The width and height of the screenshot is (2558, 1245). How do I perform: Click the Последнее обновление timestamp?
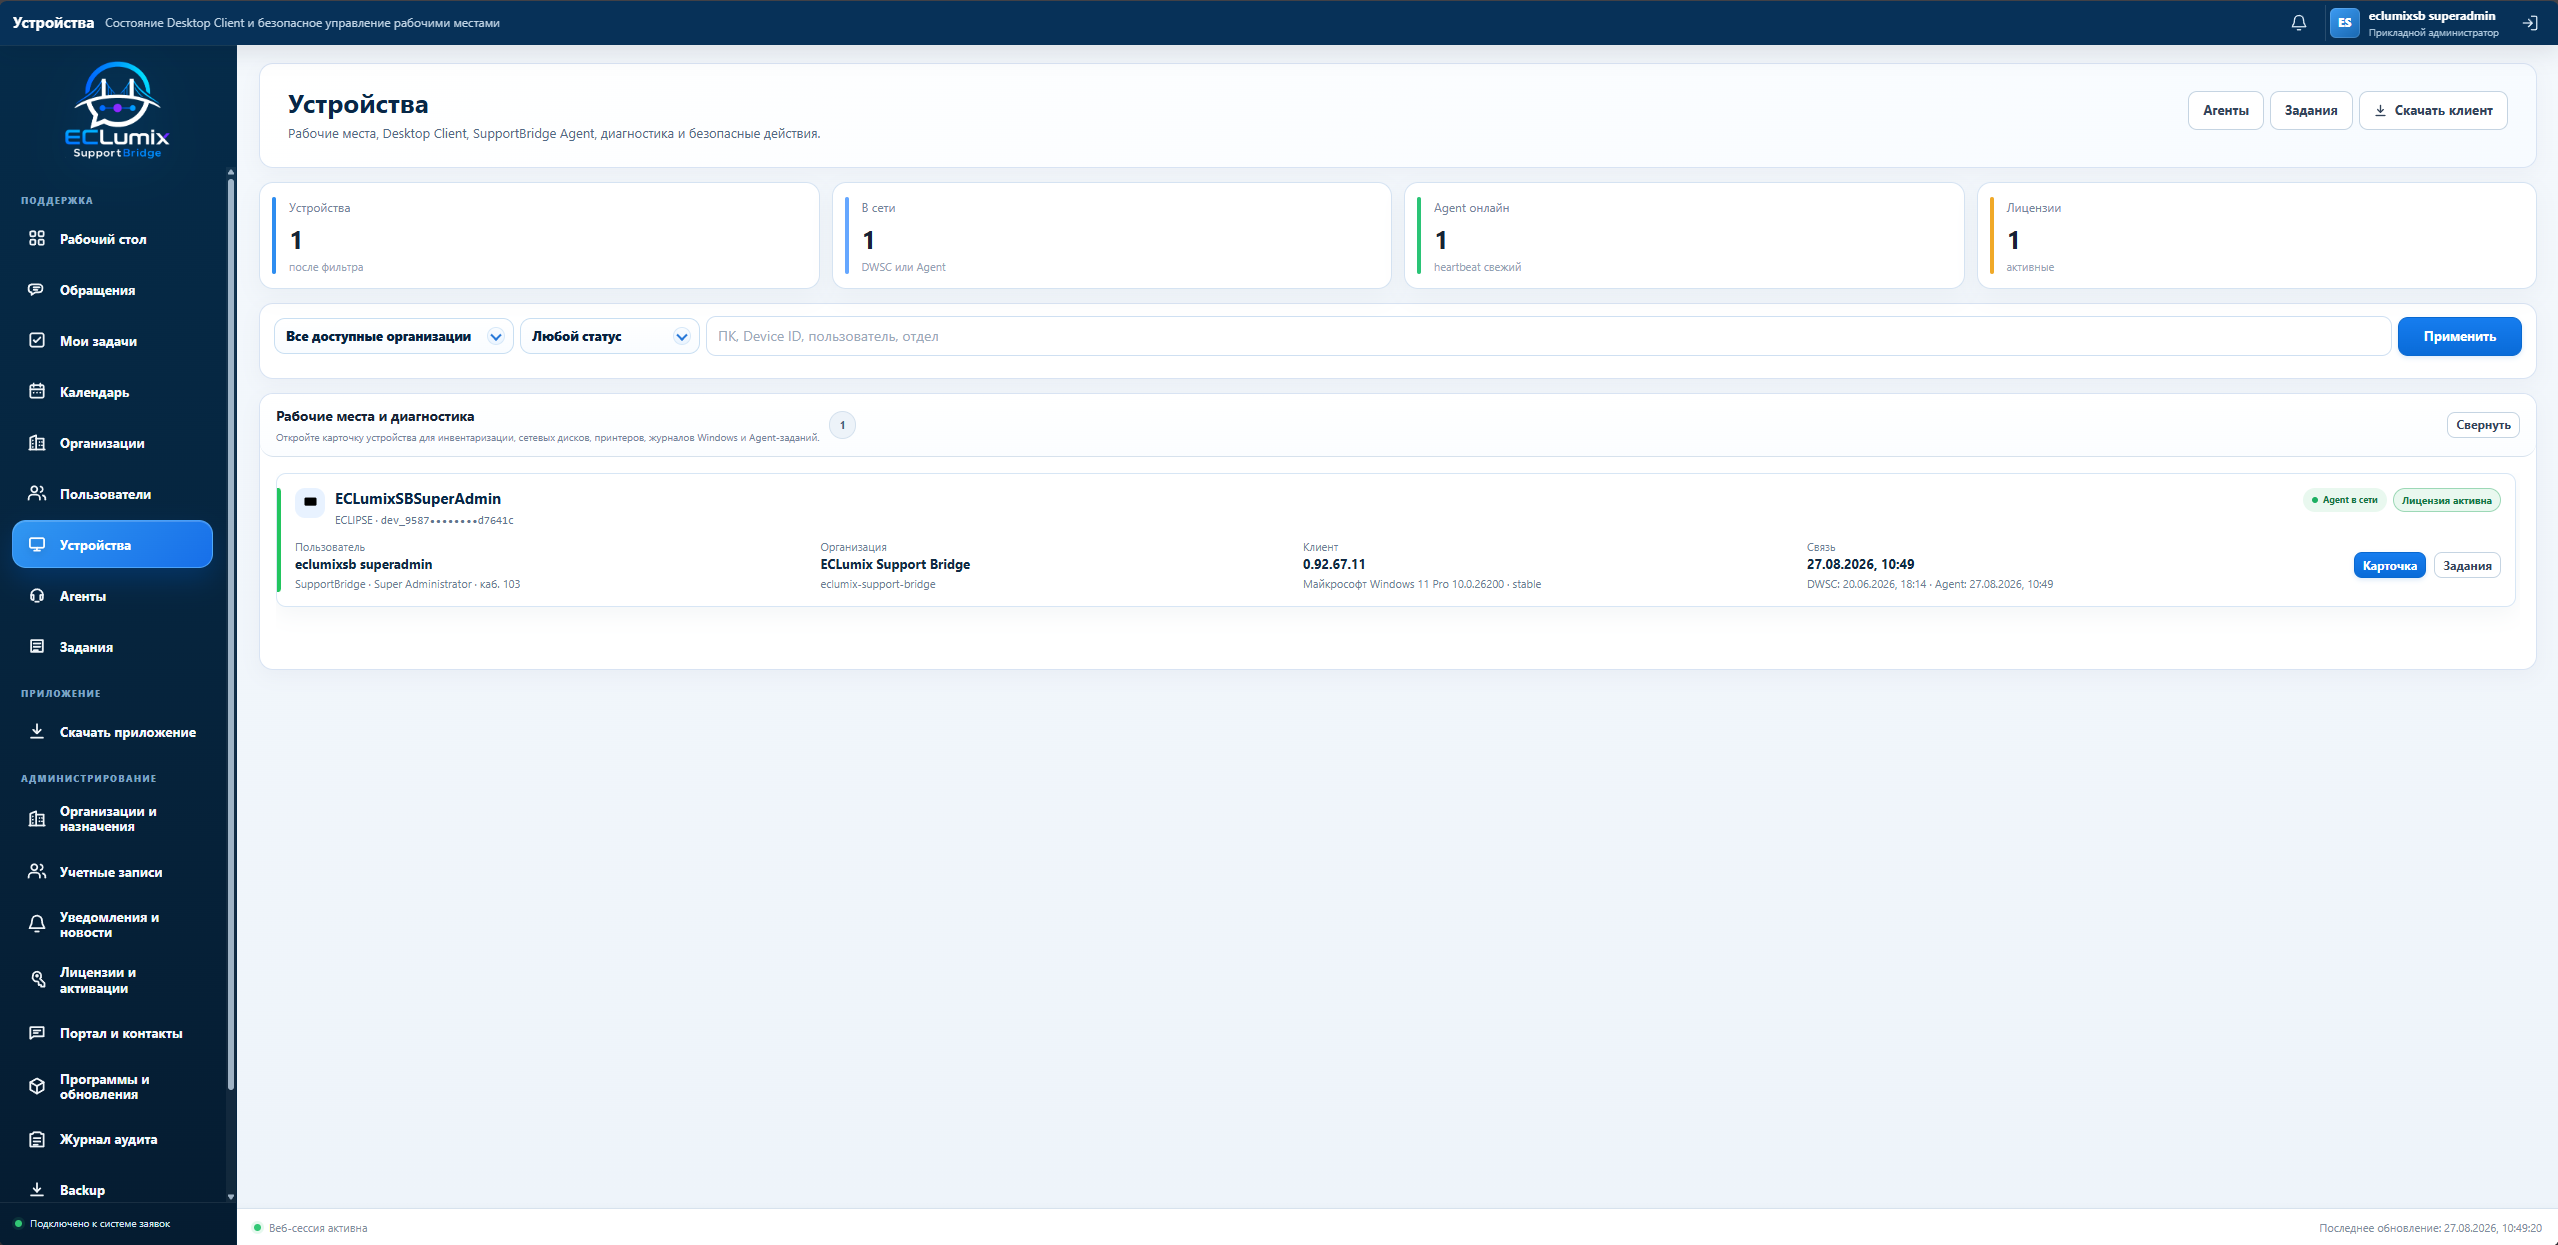2430,1228
